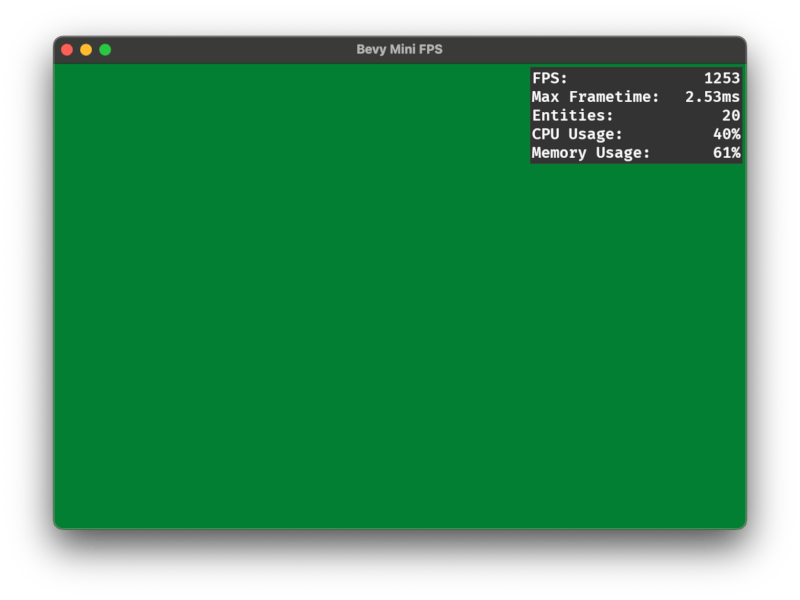800x600 pixels.
Task: Click the Memory Usage: label
Action: pos(591,153)
